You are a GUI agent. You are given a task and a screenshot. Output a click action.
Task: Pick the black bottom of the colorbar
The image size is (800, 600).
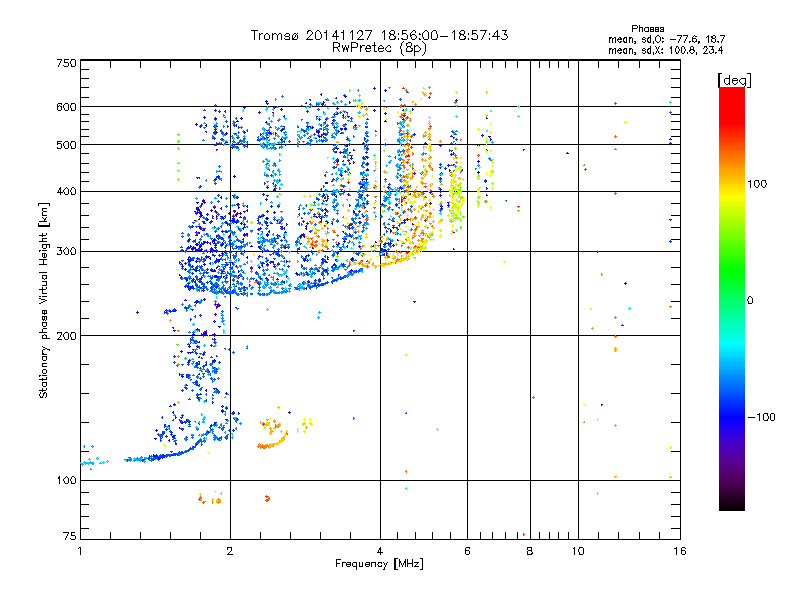pos(732,503)
